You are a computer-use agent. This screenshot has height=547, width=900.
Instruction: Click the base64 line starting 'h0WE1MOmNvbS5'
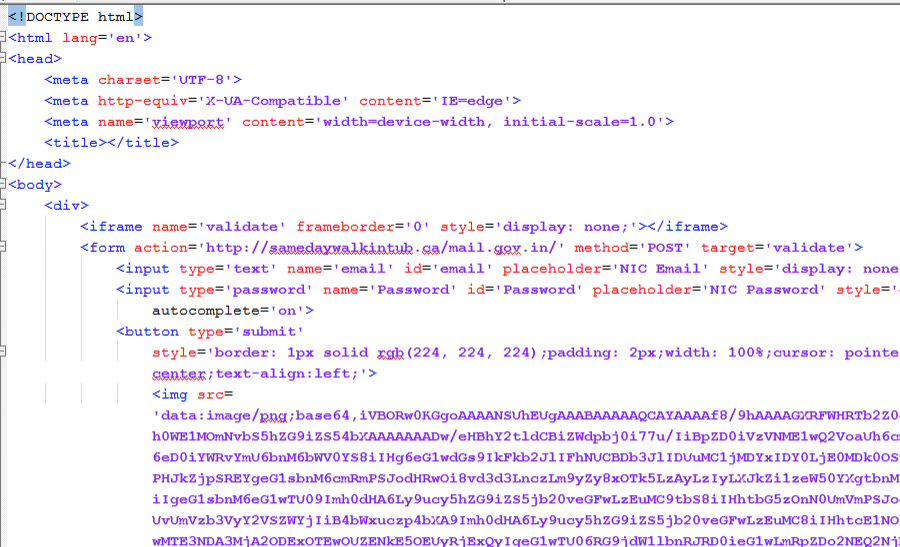click(525, 436)
